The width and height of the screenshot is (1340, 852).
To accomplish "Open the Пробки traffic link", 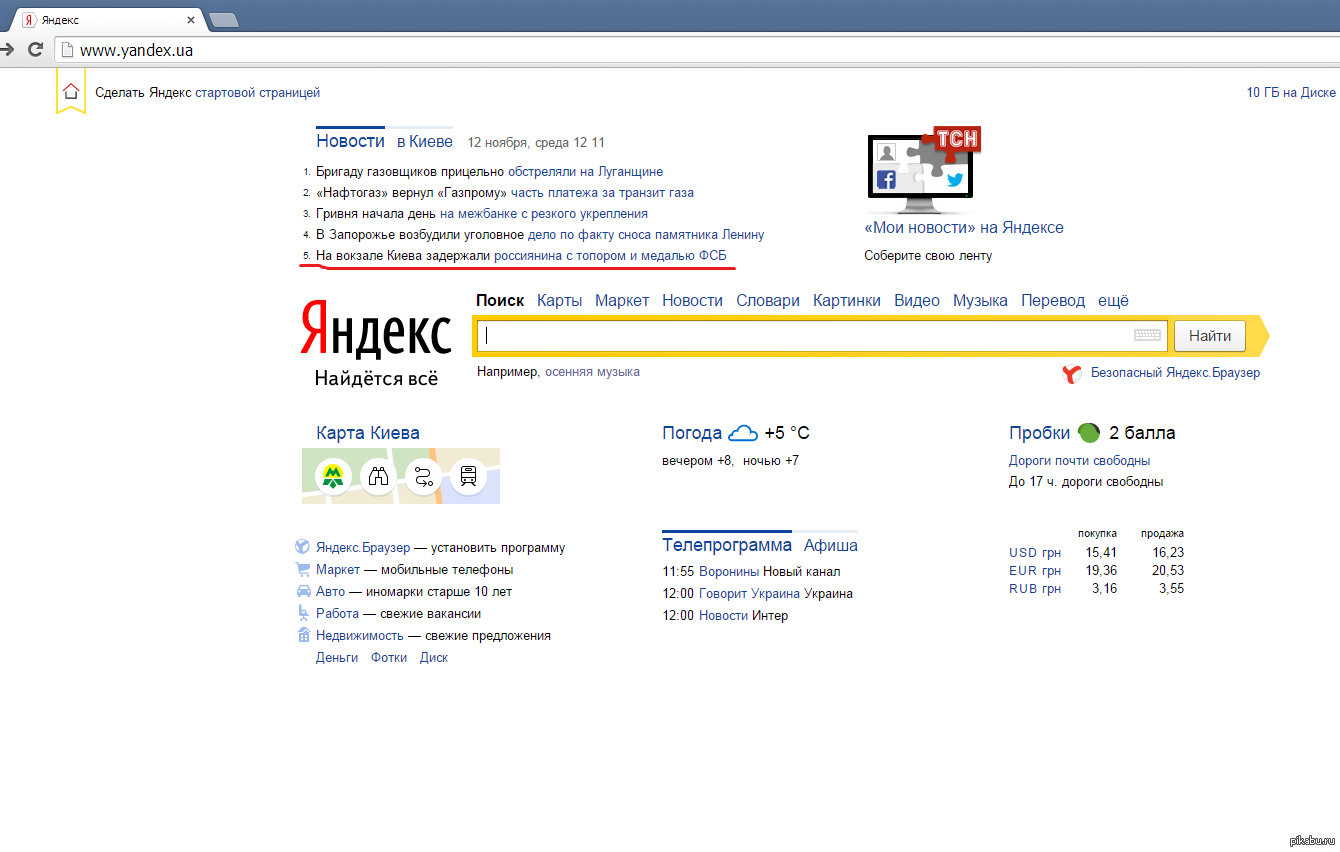I will (1040, 433).
